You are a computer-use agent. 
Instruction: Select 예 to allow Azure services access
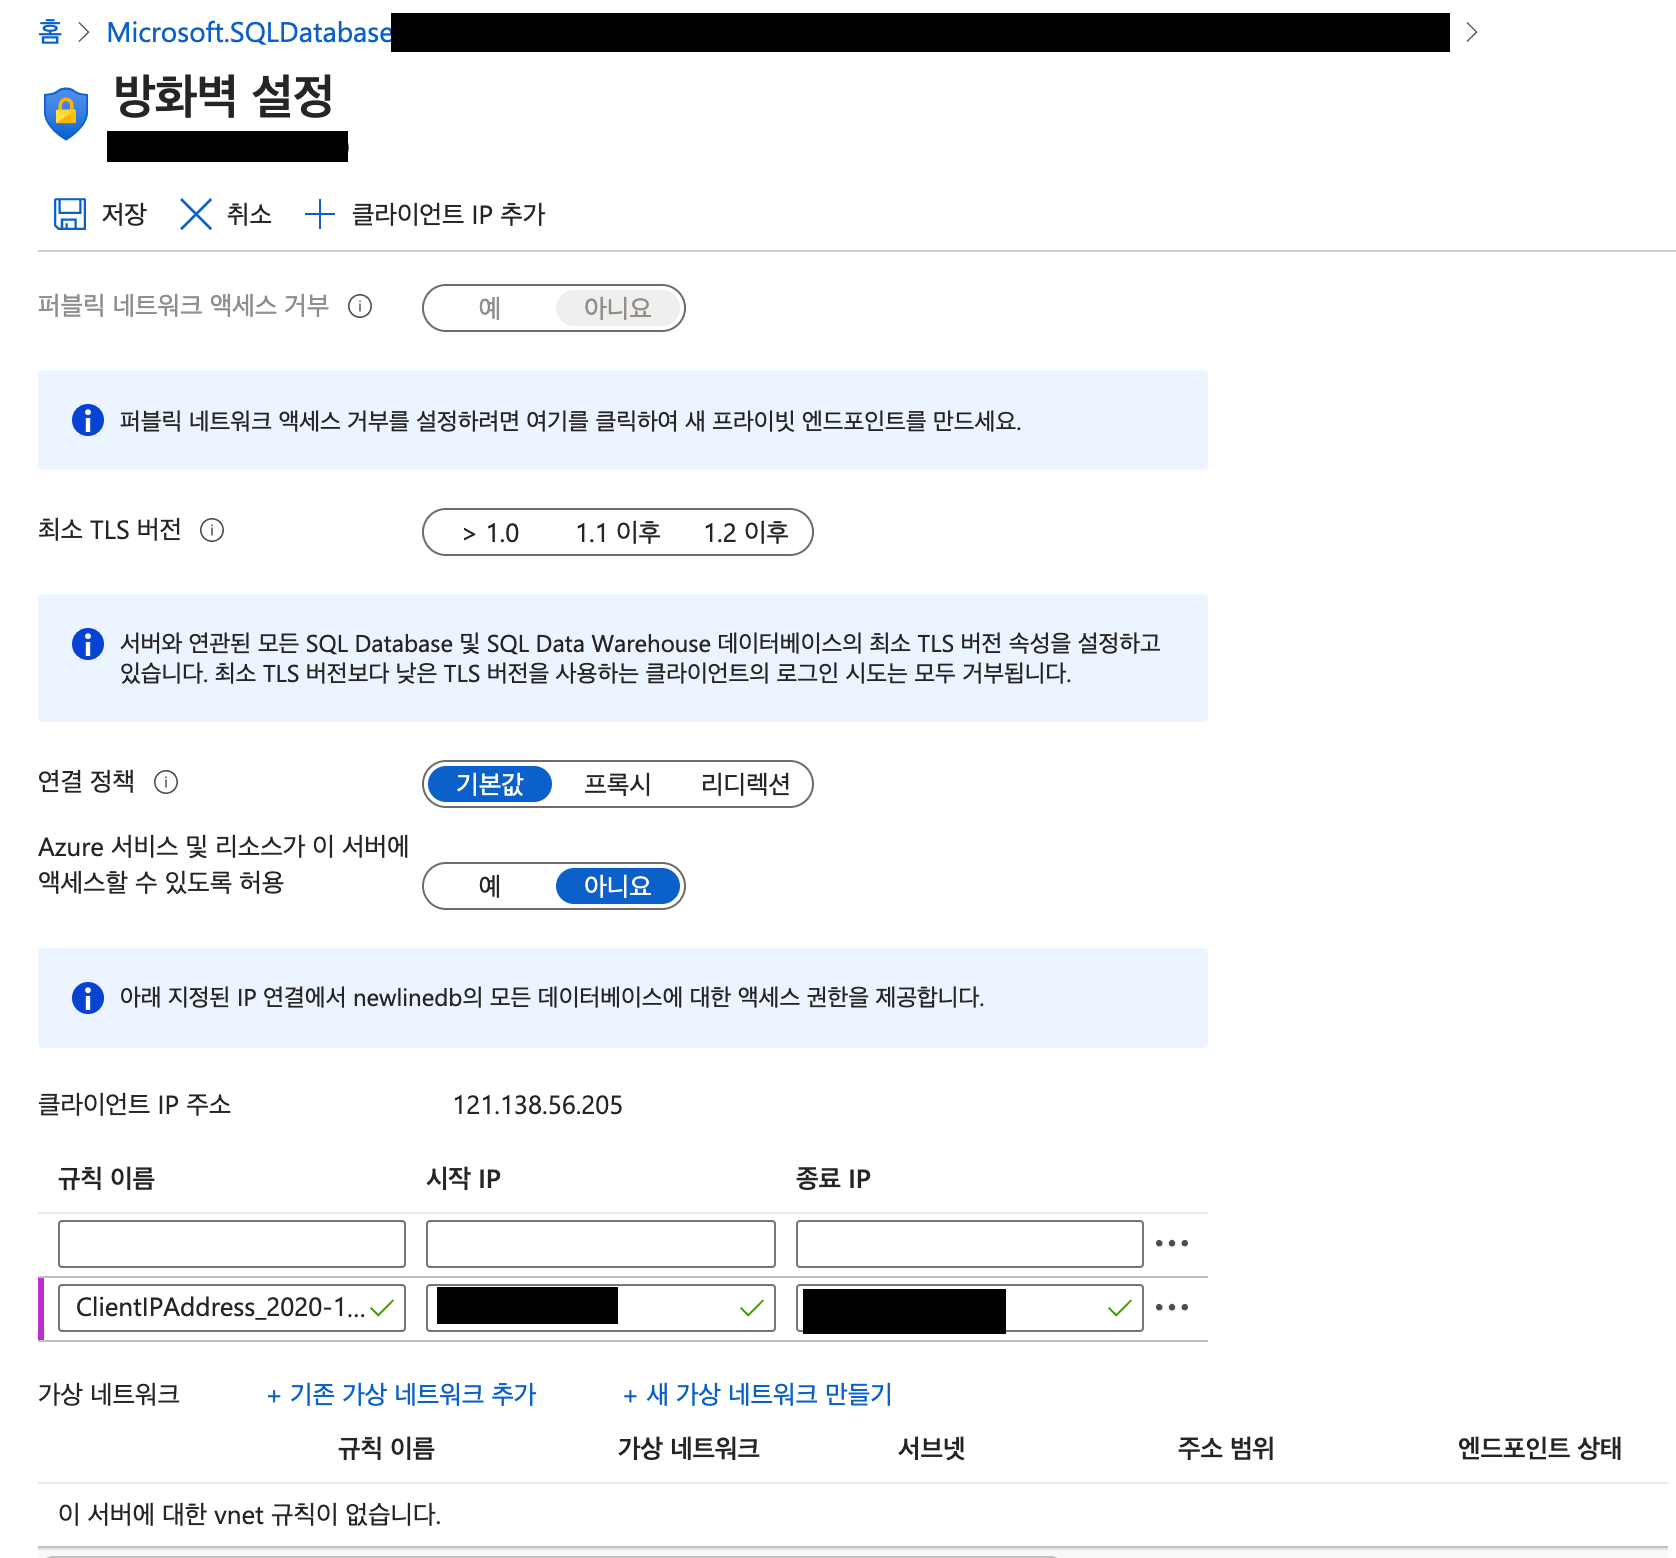click(x=490, y=886)
